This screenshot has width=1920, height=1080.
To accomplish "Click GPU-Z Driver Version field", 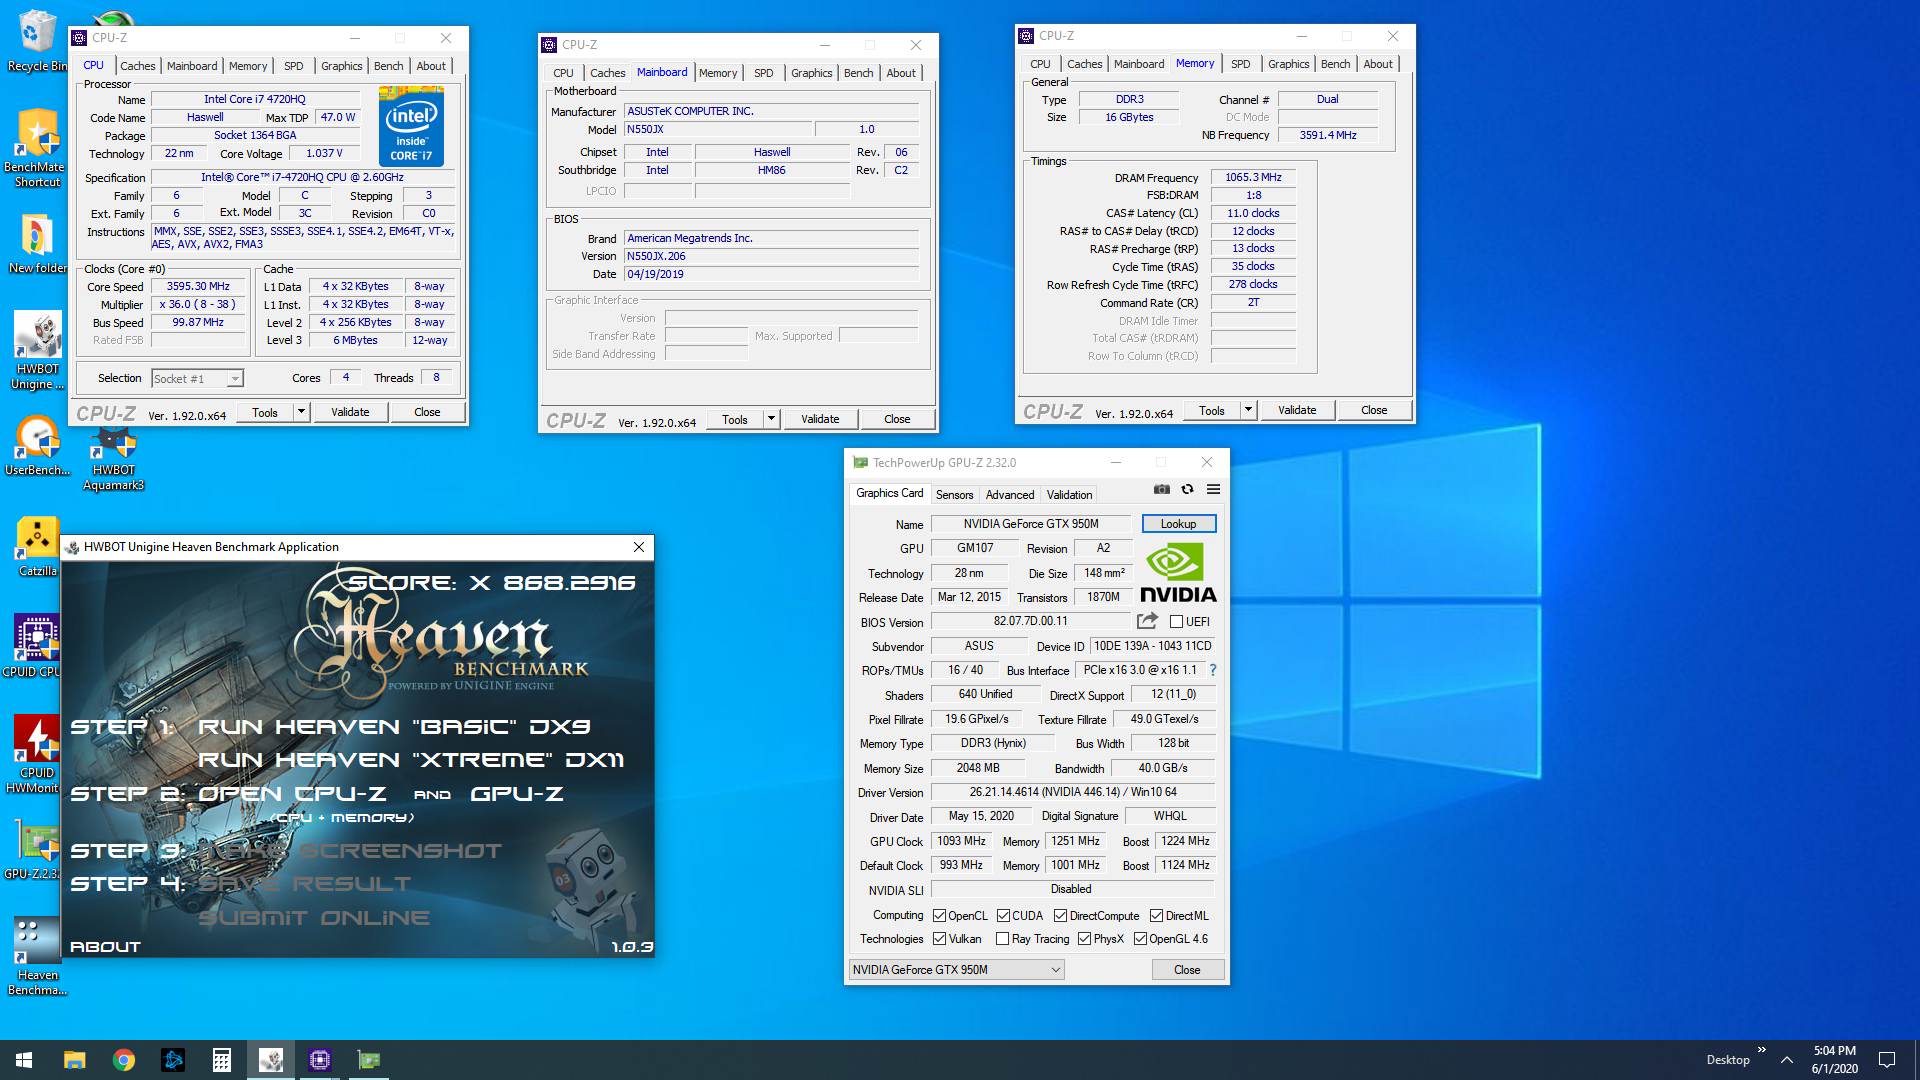I will [1072, 792].
